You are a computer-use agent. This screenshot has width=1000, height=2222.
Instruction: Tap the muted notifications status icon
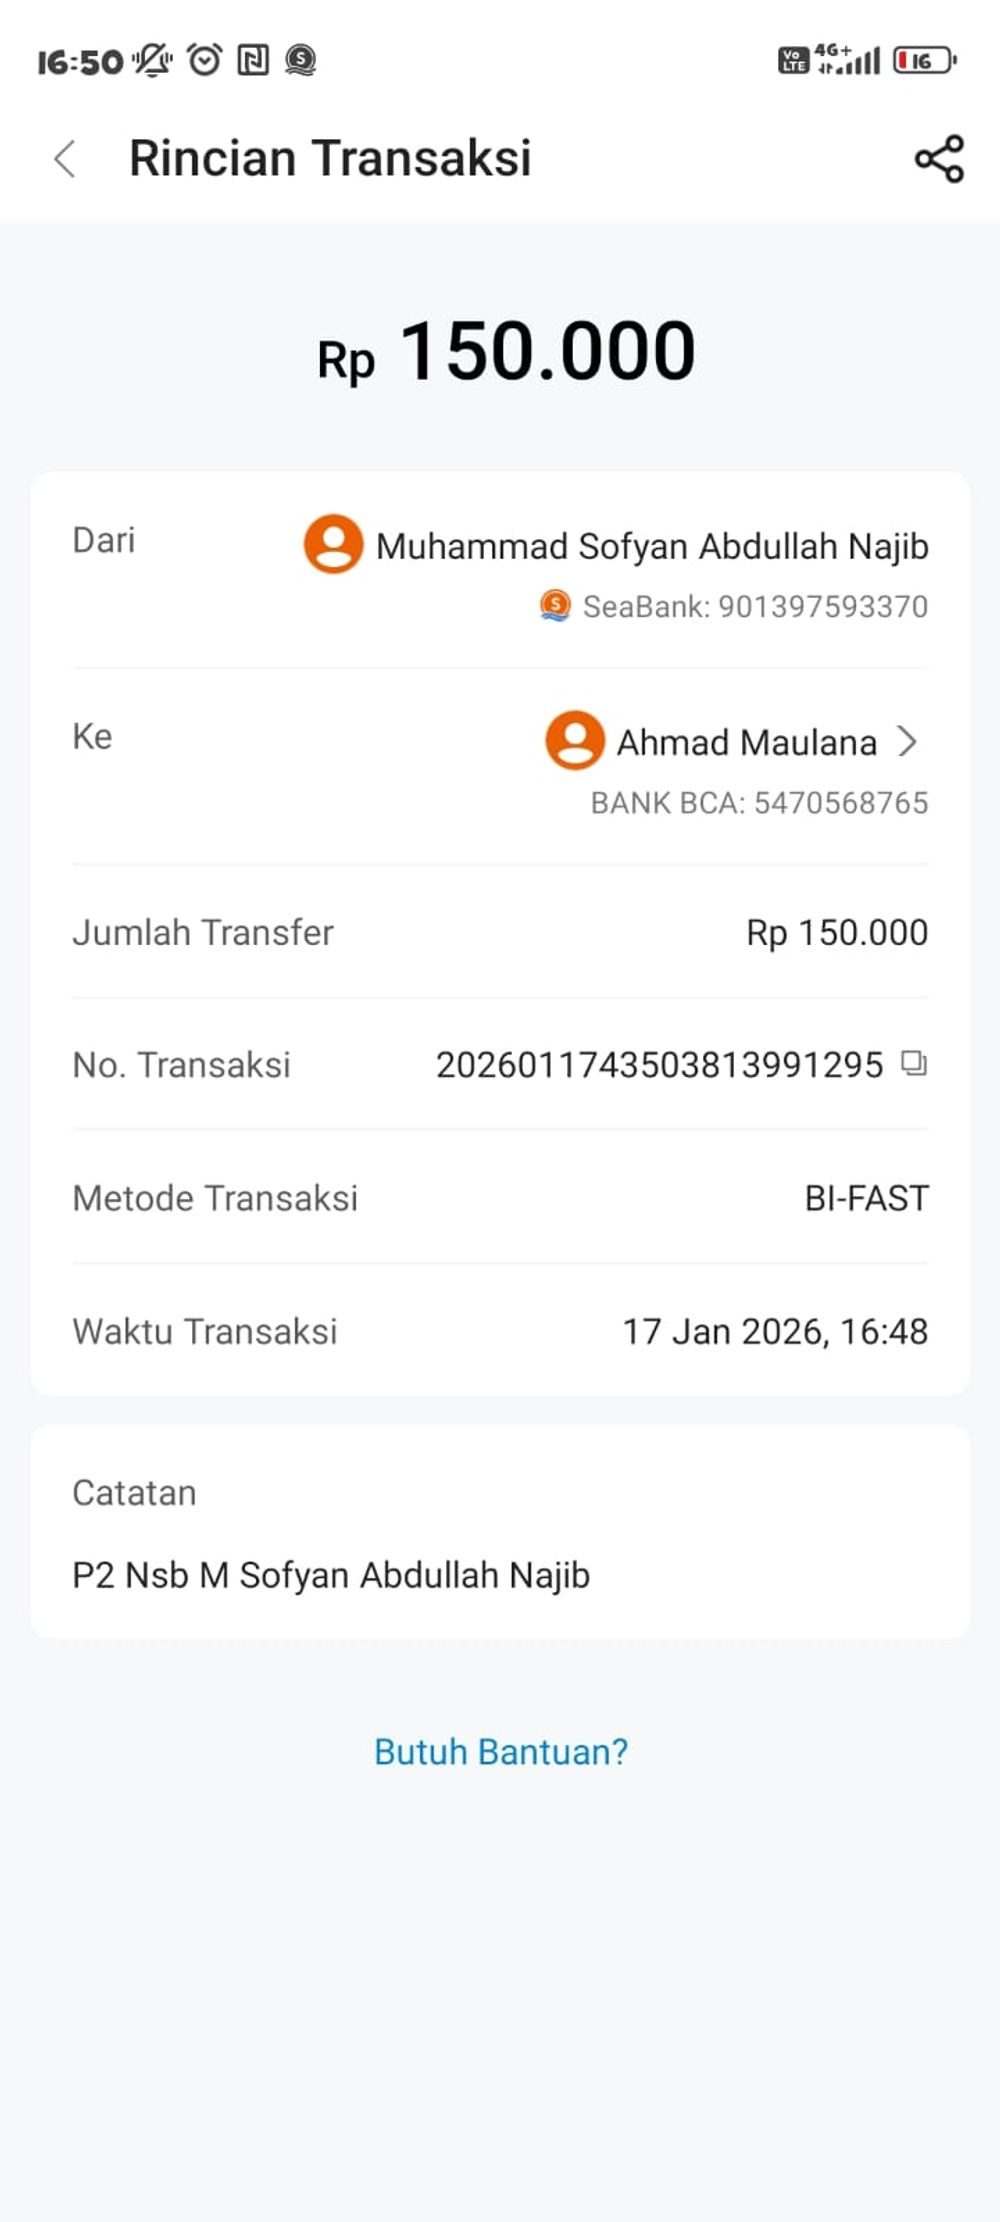pyautogui.click(x=152, y=61)
